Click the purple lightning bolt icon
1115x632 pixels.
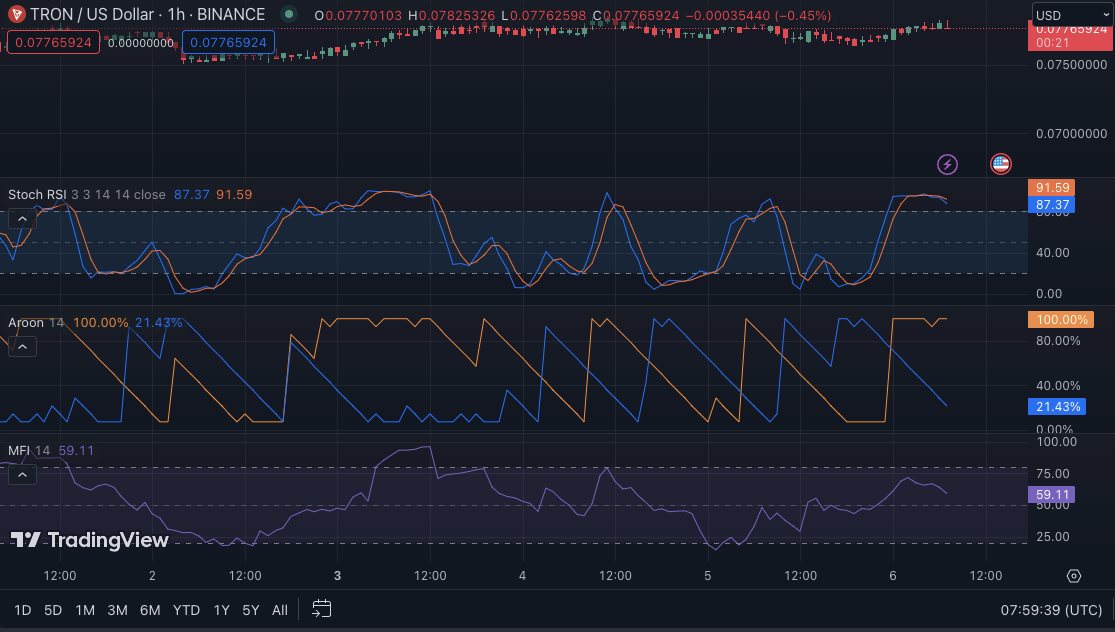pyautogui.click(x=946, y=164)
